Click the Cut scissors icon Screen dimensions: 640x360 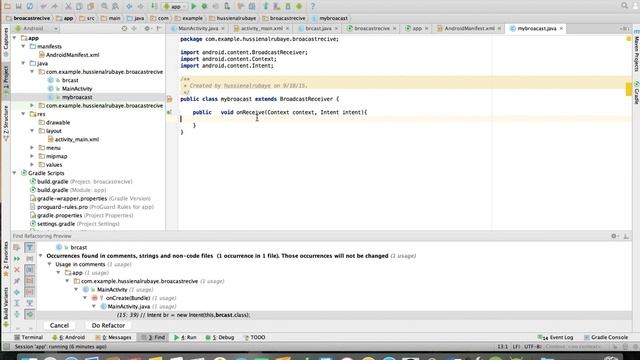(68, 6)
